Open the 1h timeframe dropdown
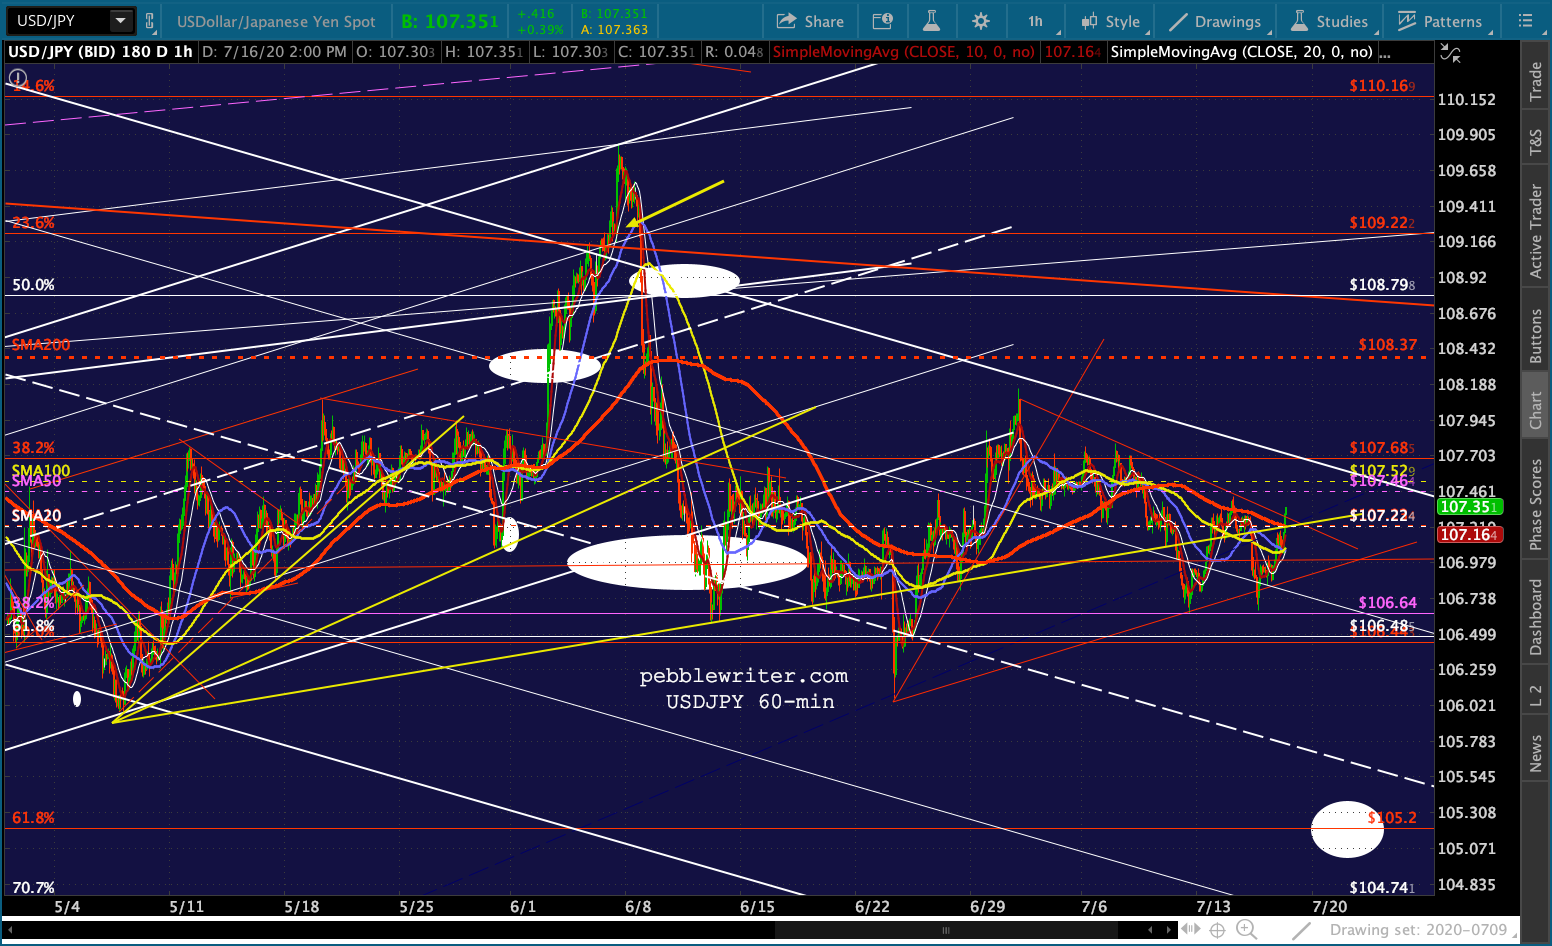 coord(1037,21)
